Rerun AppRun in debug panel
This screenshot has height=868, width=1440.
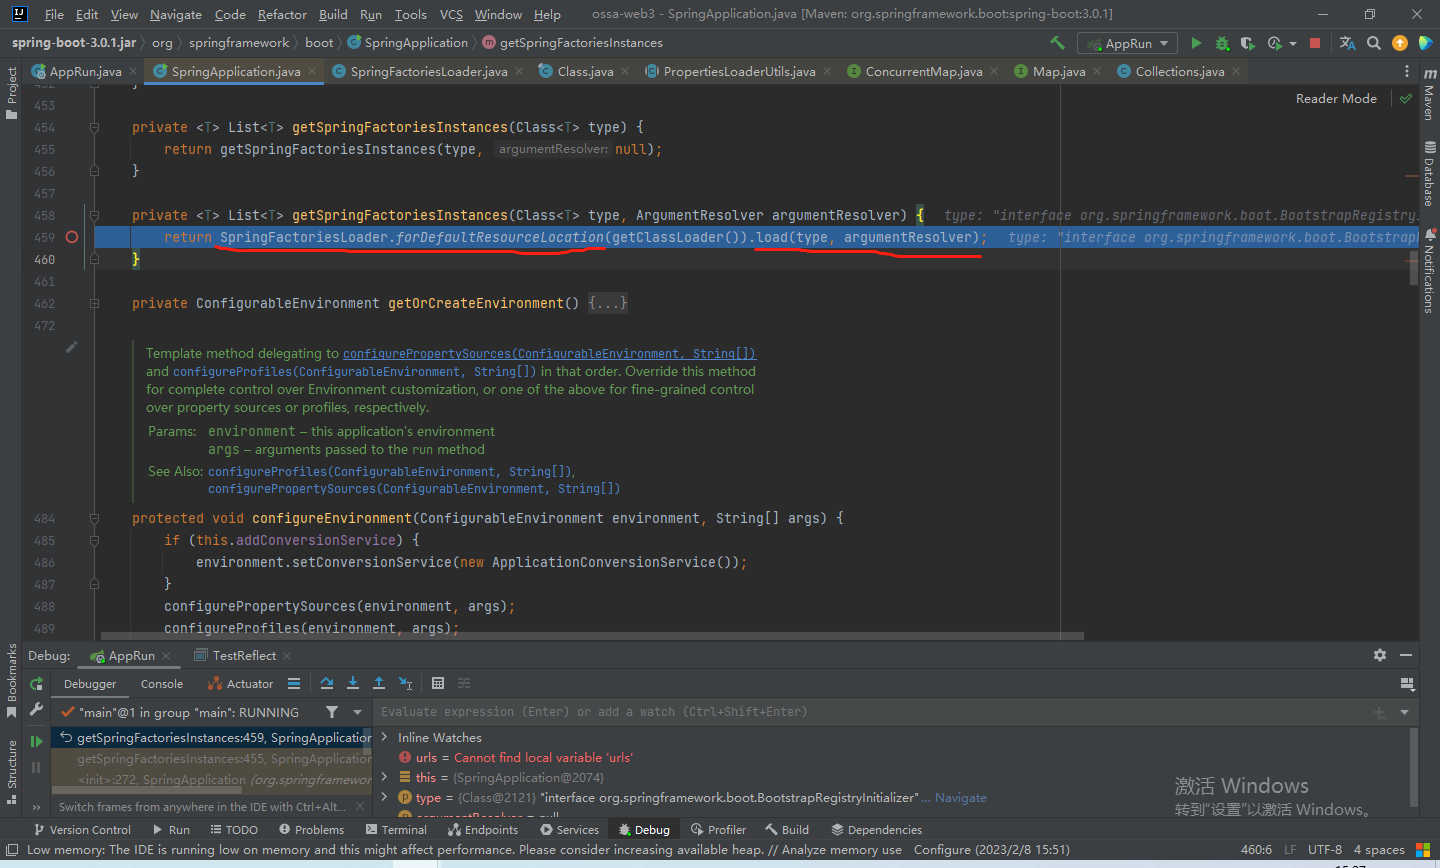point(36,684)
